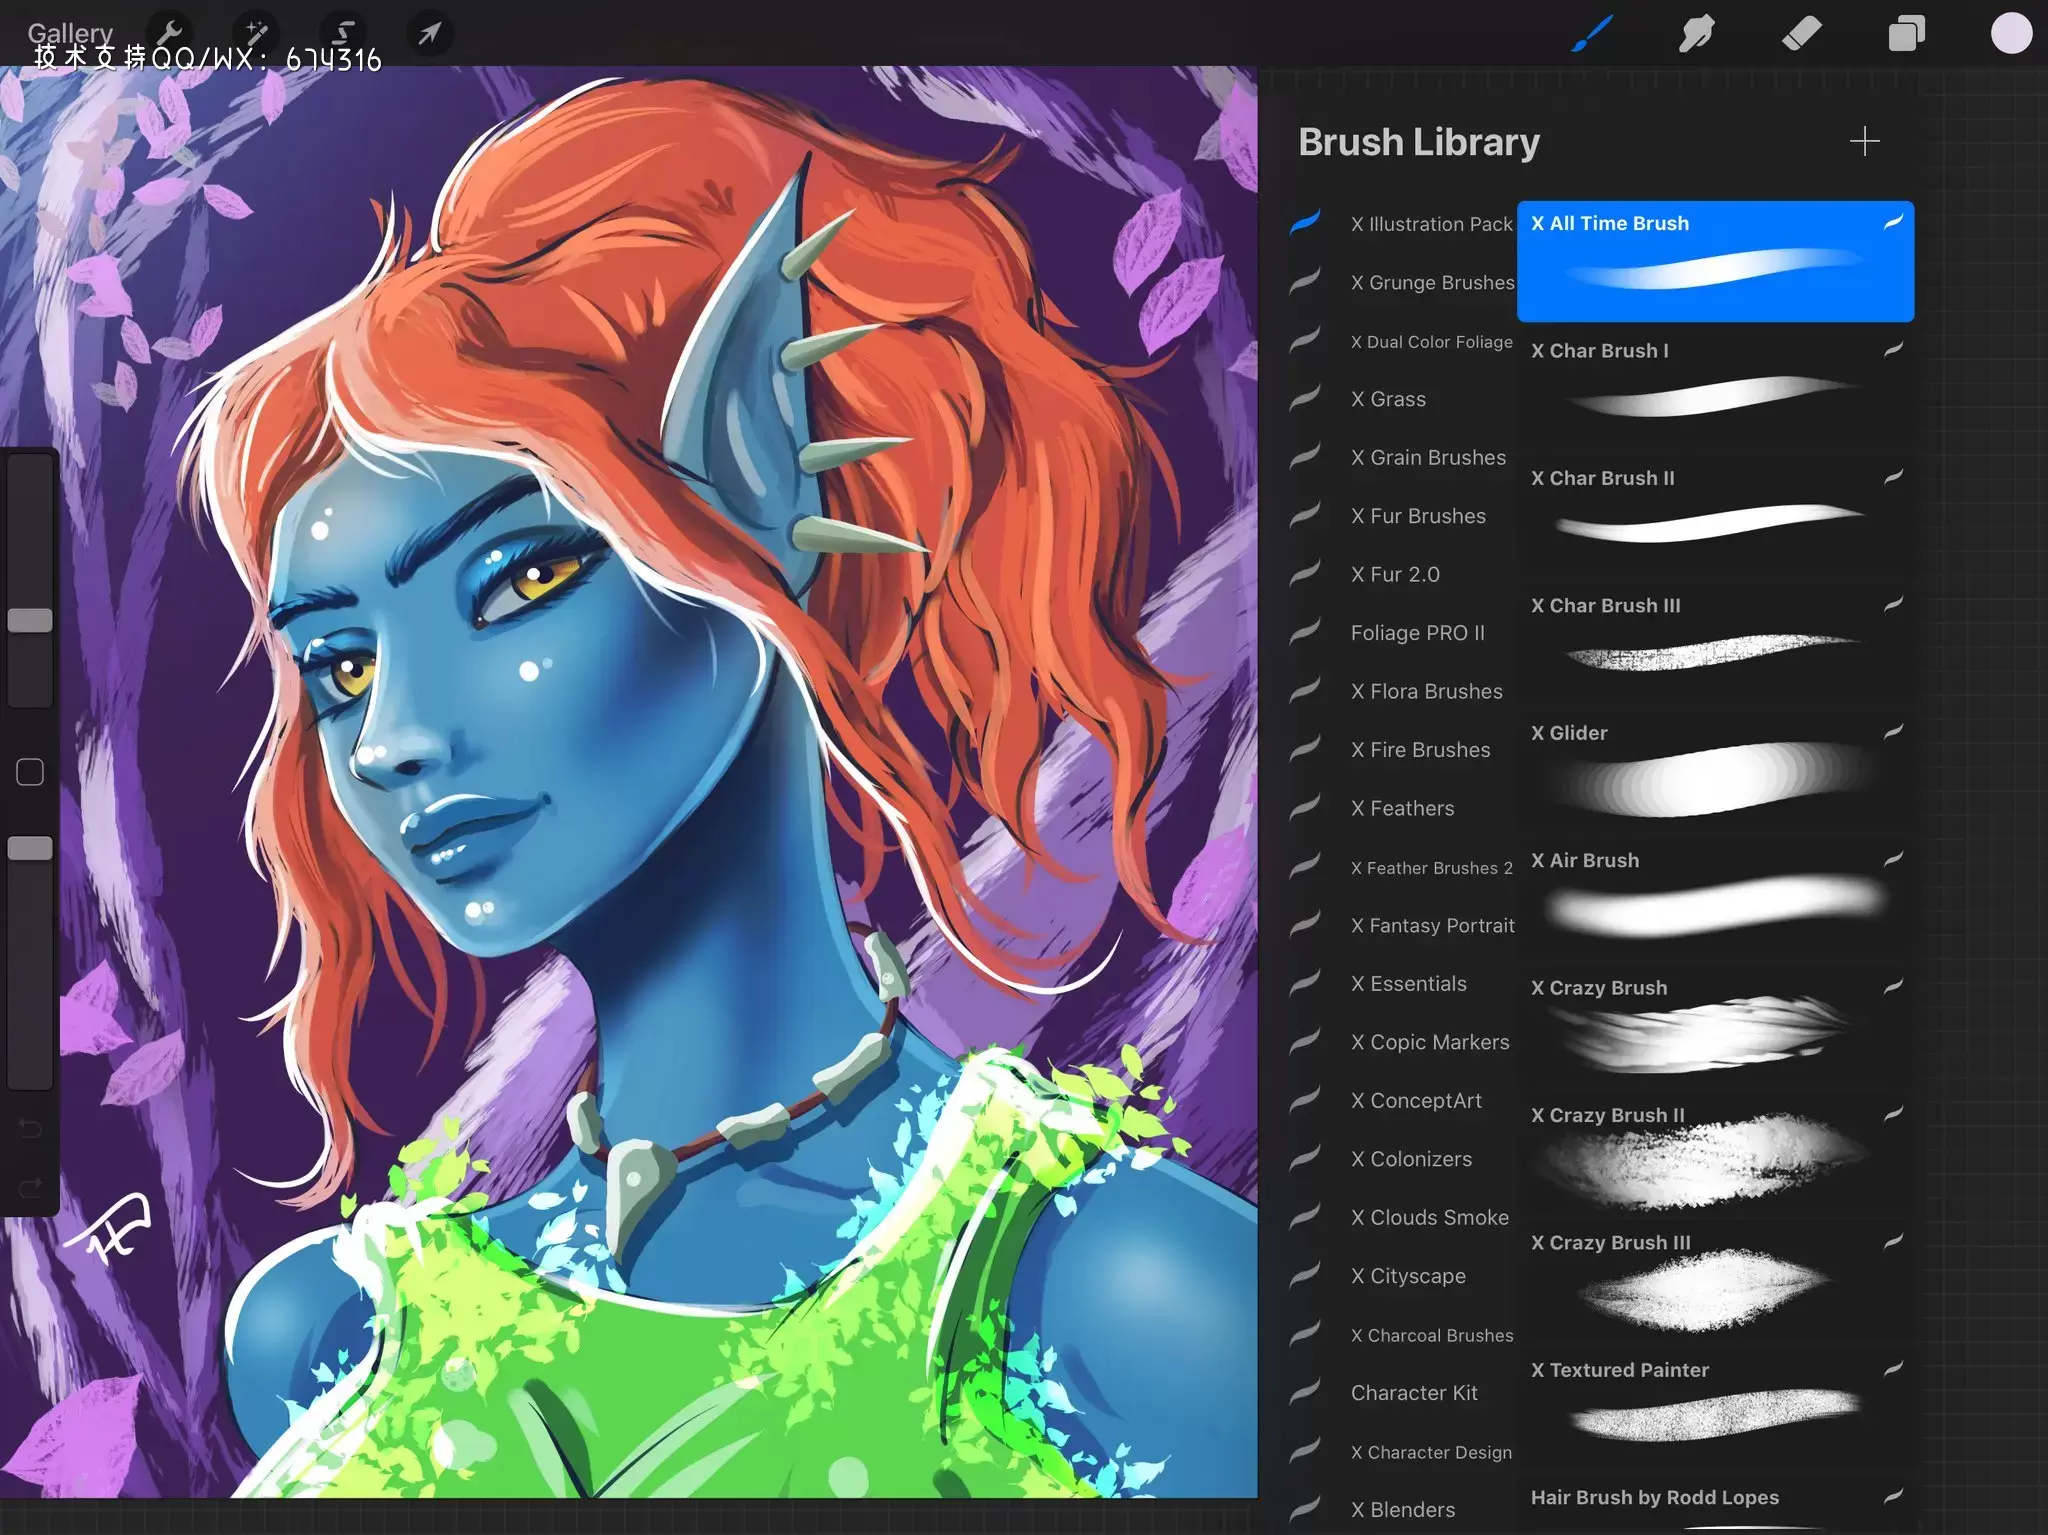
Task: Expand the X Illustration Pack brush set
Action: [x=1429, y=224]
